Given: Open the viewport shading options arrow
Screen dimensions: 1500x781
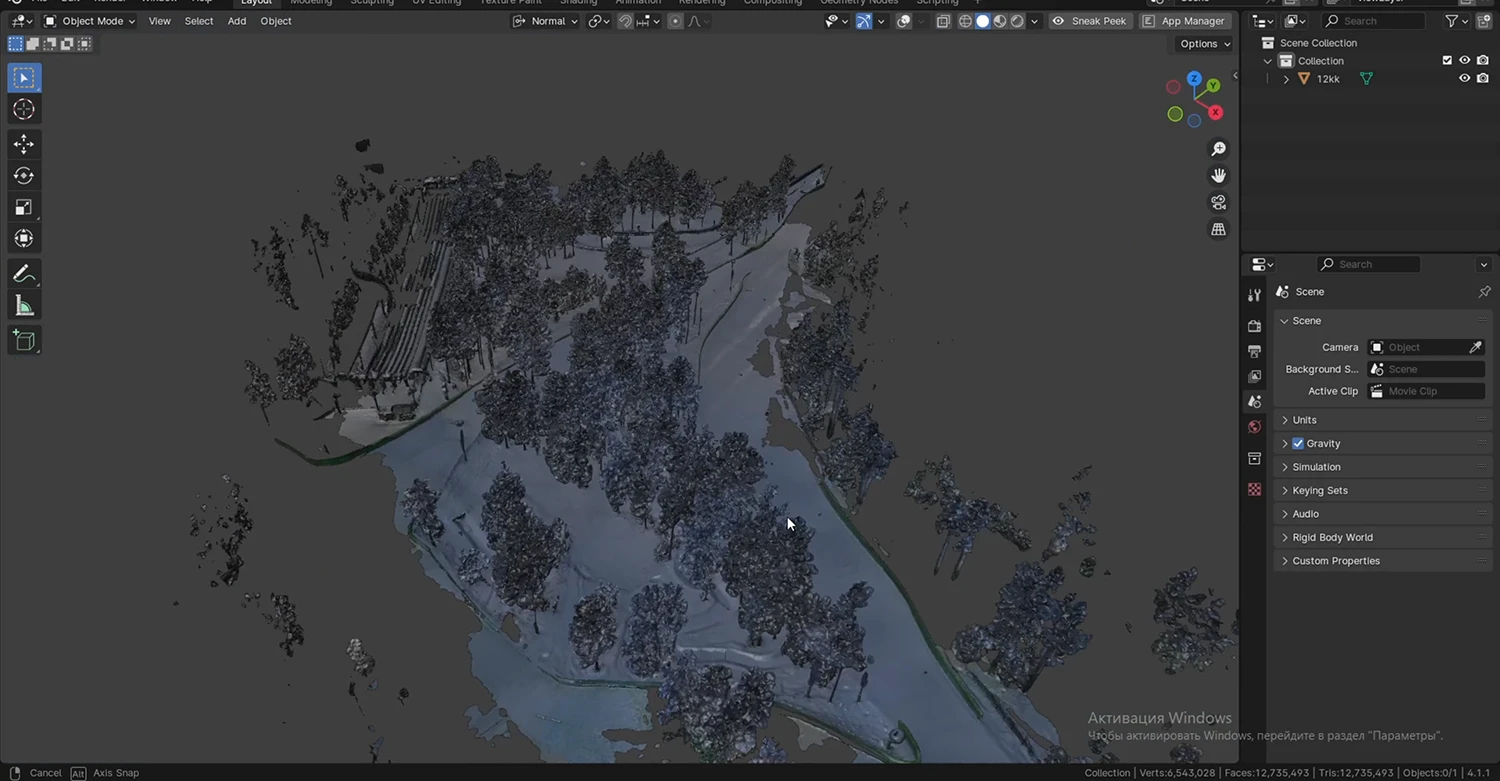Looking at the screenshot, I should click(1035, 21).
